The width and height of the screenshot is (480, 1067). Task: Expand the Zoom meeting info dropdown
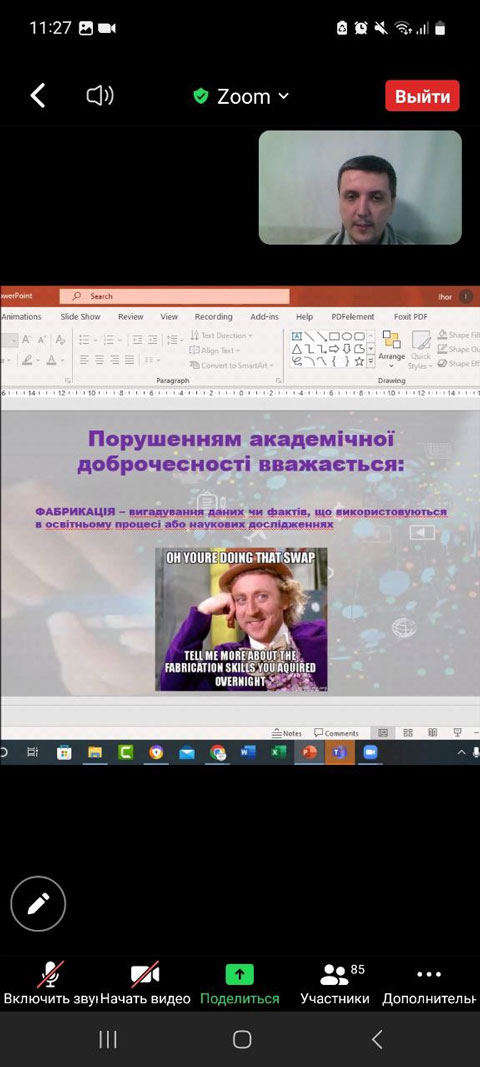click(242, 97)
